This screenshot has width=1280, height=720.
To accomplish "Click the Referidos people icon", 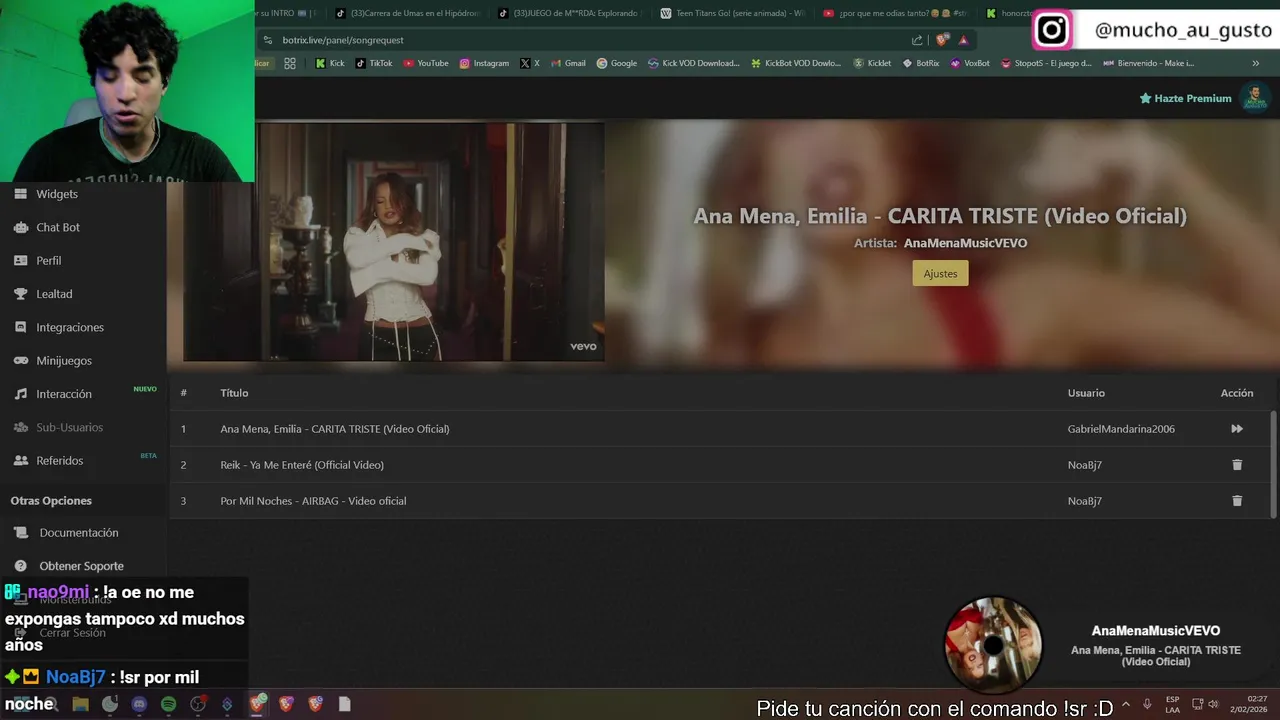I will (x=20, y=461).
